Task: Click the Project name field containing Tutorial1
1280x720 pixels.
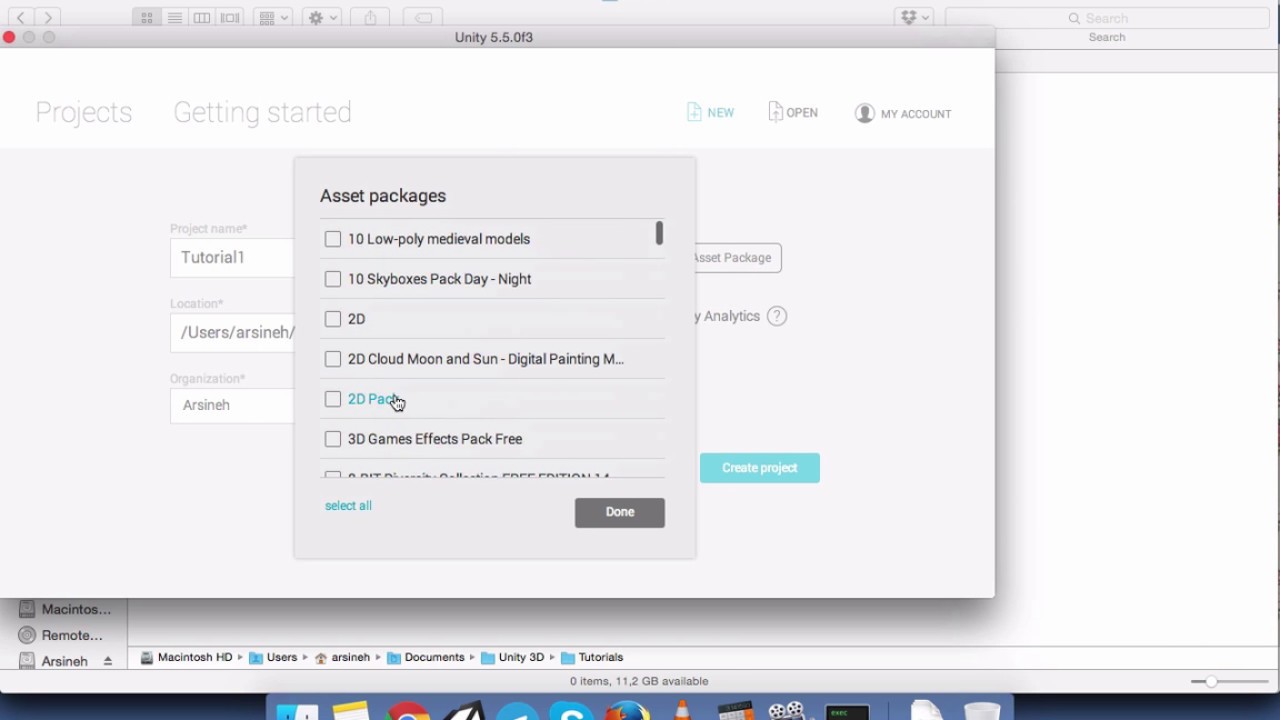Action: [x=233, y=257]
